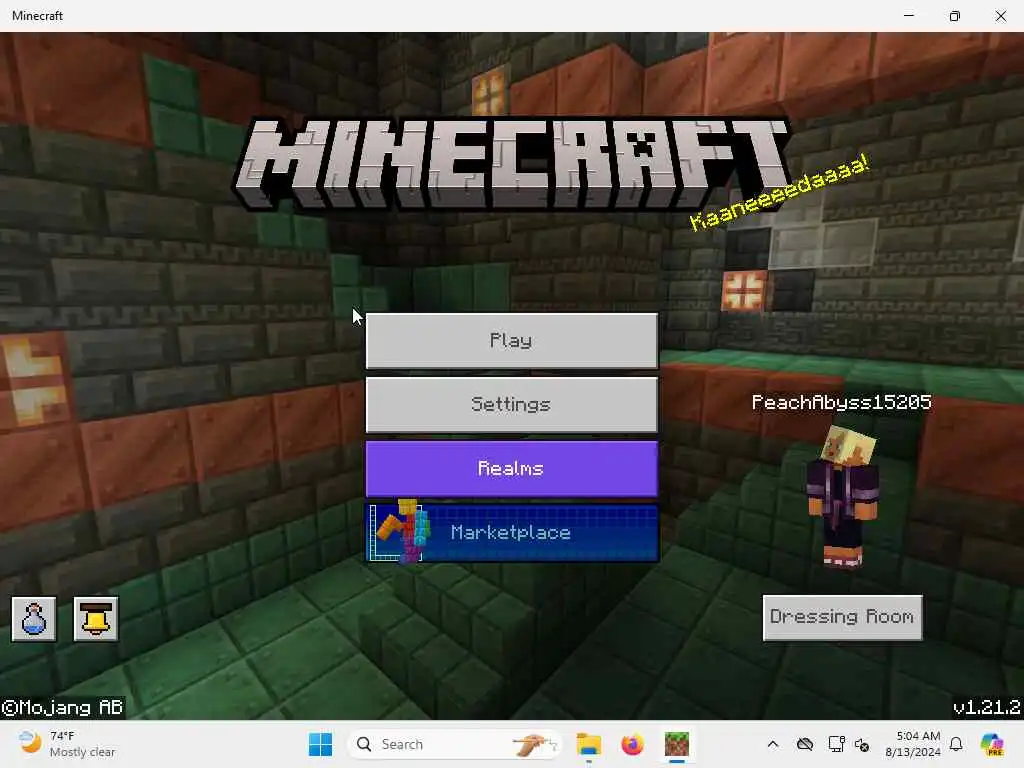Open the Settings menu
Screen dimensions: 1024x768
tap(511, 405)
